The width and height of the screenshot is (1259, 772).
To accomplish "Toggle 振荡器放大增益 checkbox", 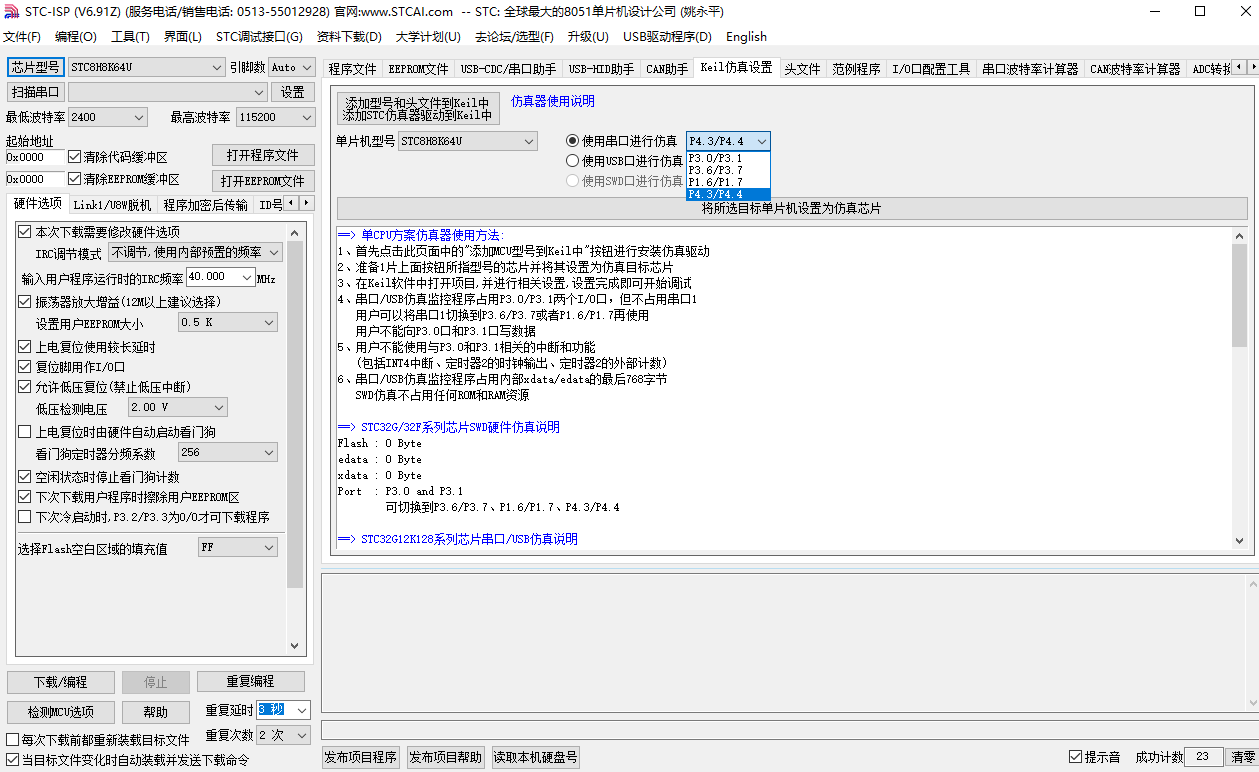I will pyautogui.click(x=25, y=302).
